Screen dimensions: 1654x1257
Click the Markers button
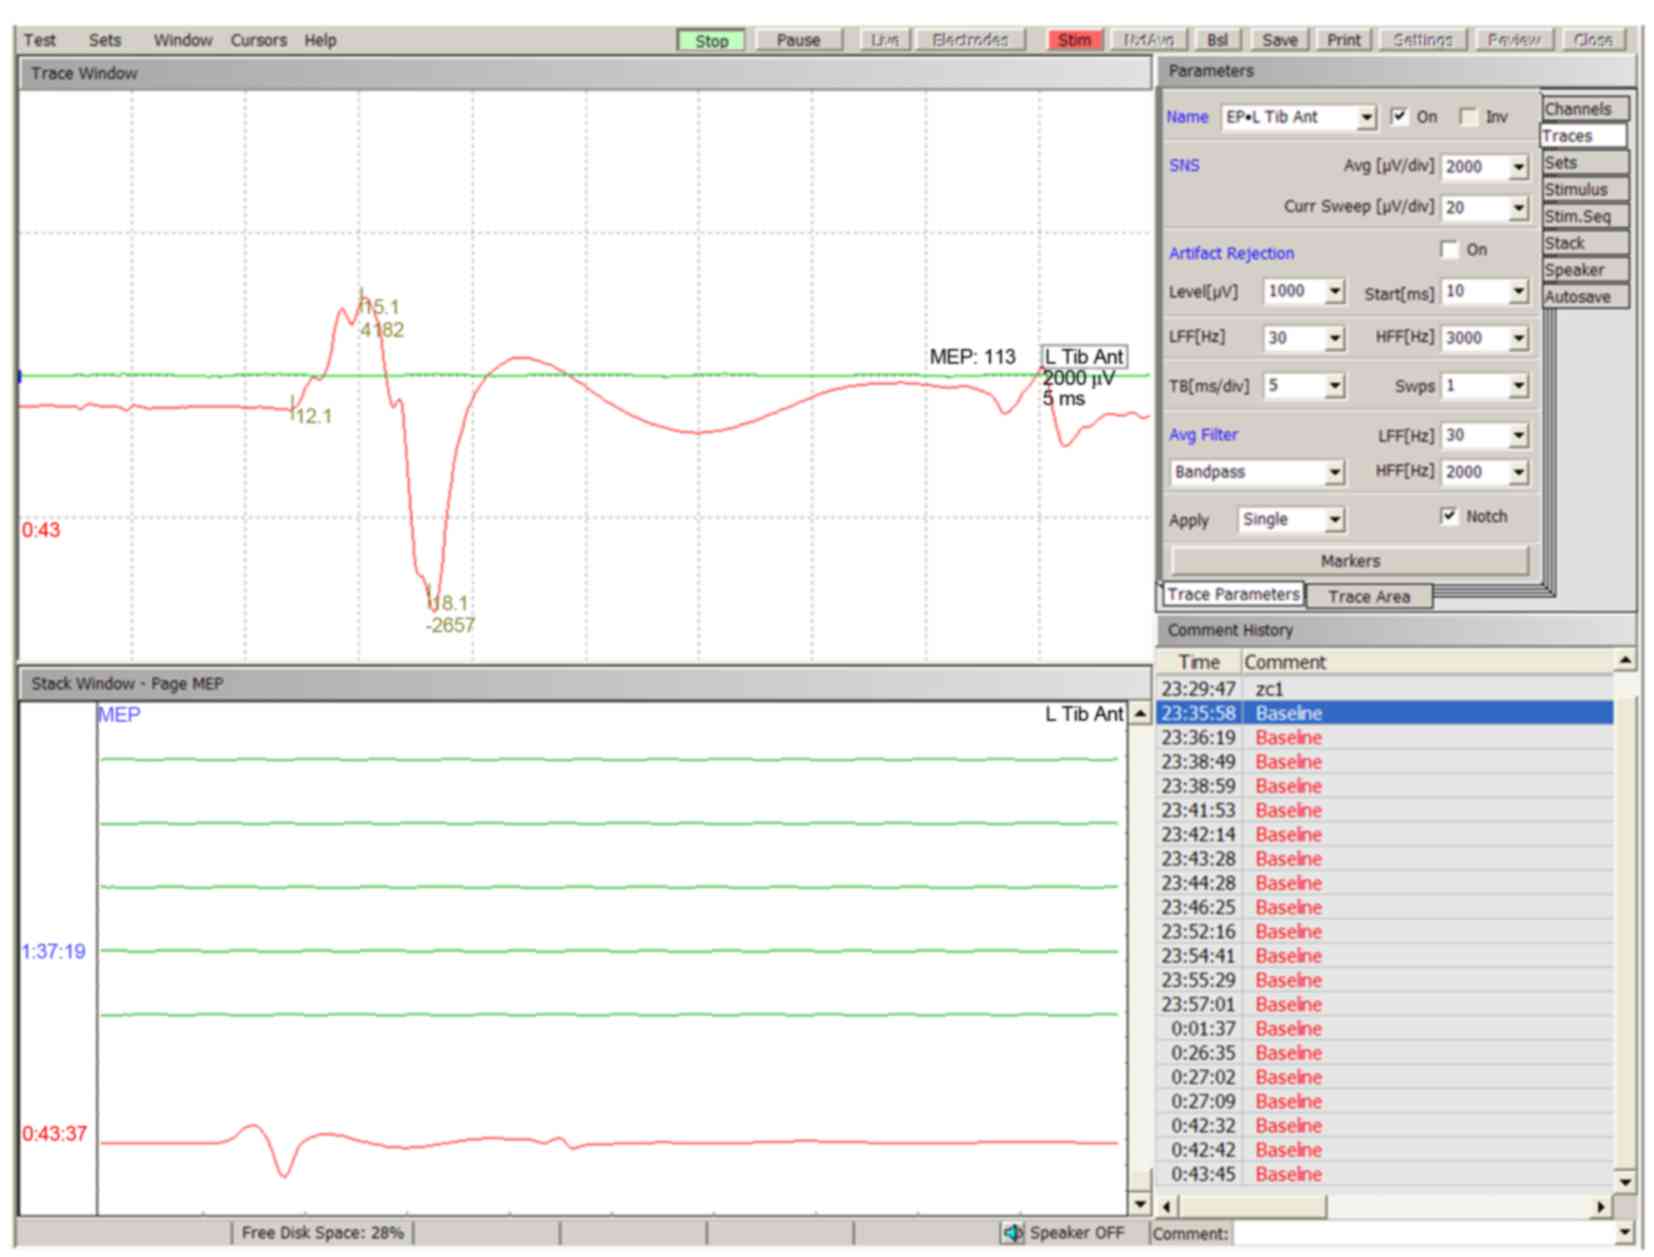click(1349, 561)
